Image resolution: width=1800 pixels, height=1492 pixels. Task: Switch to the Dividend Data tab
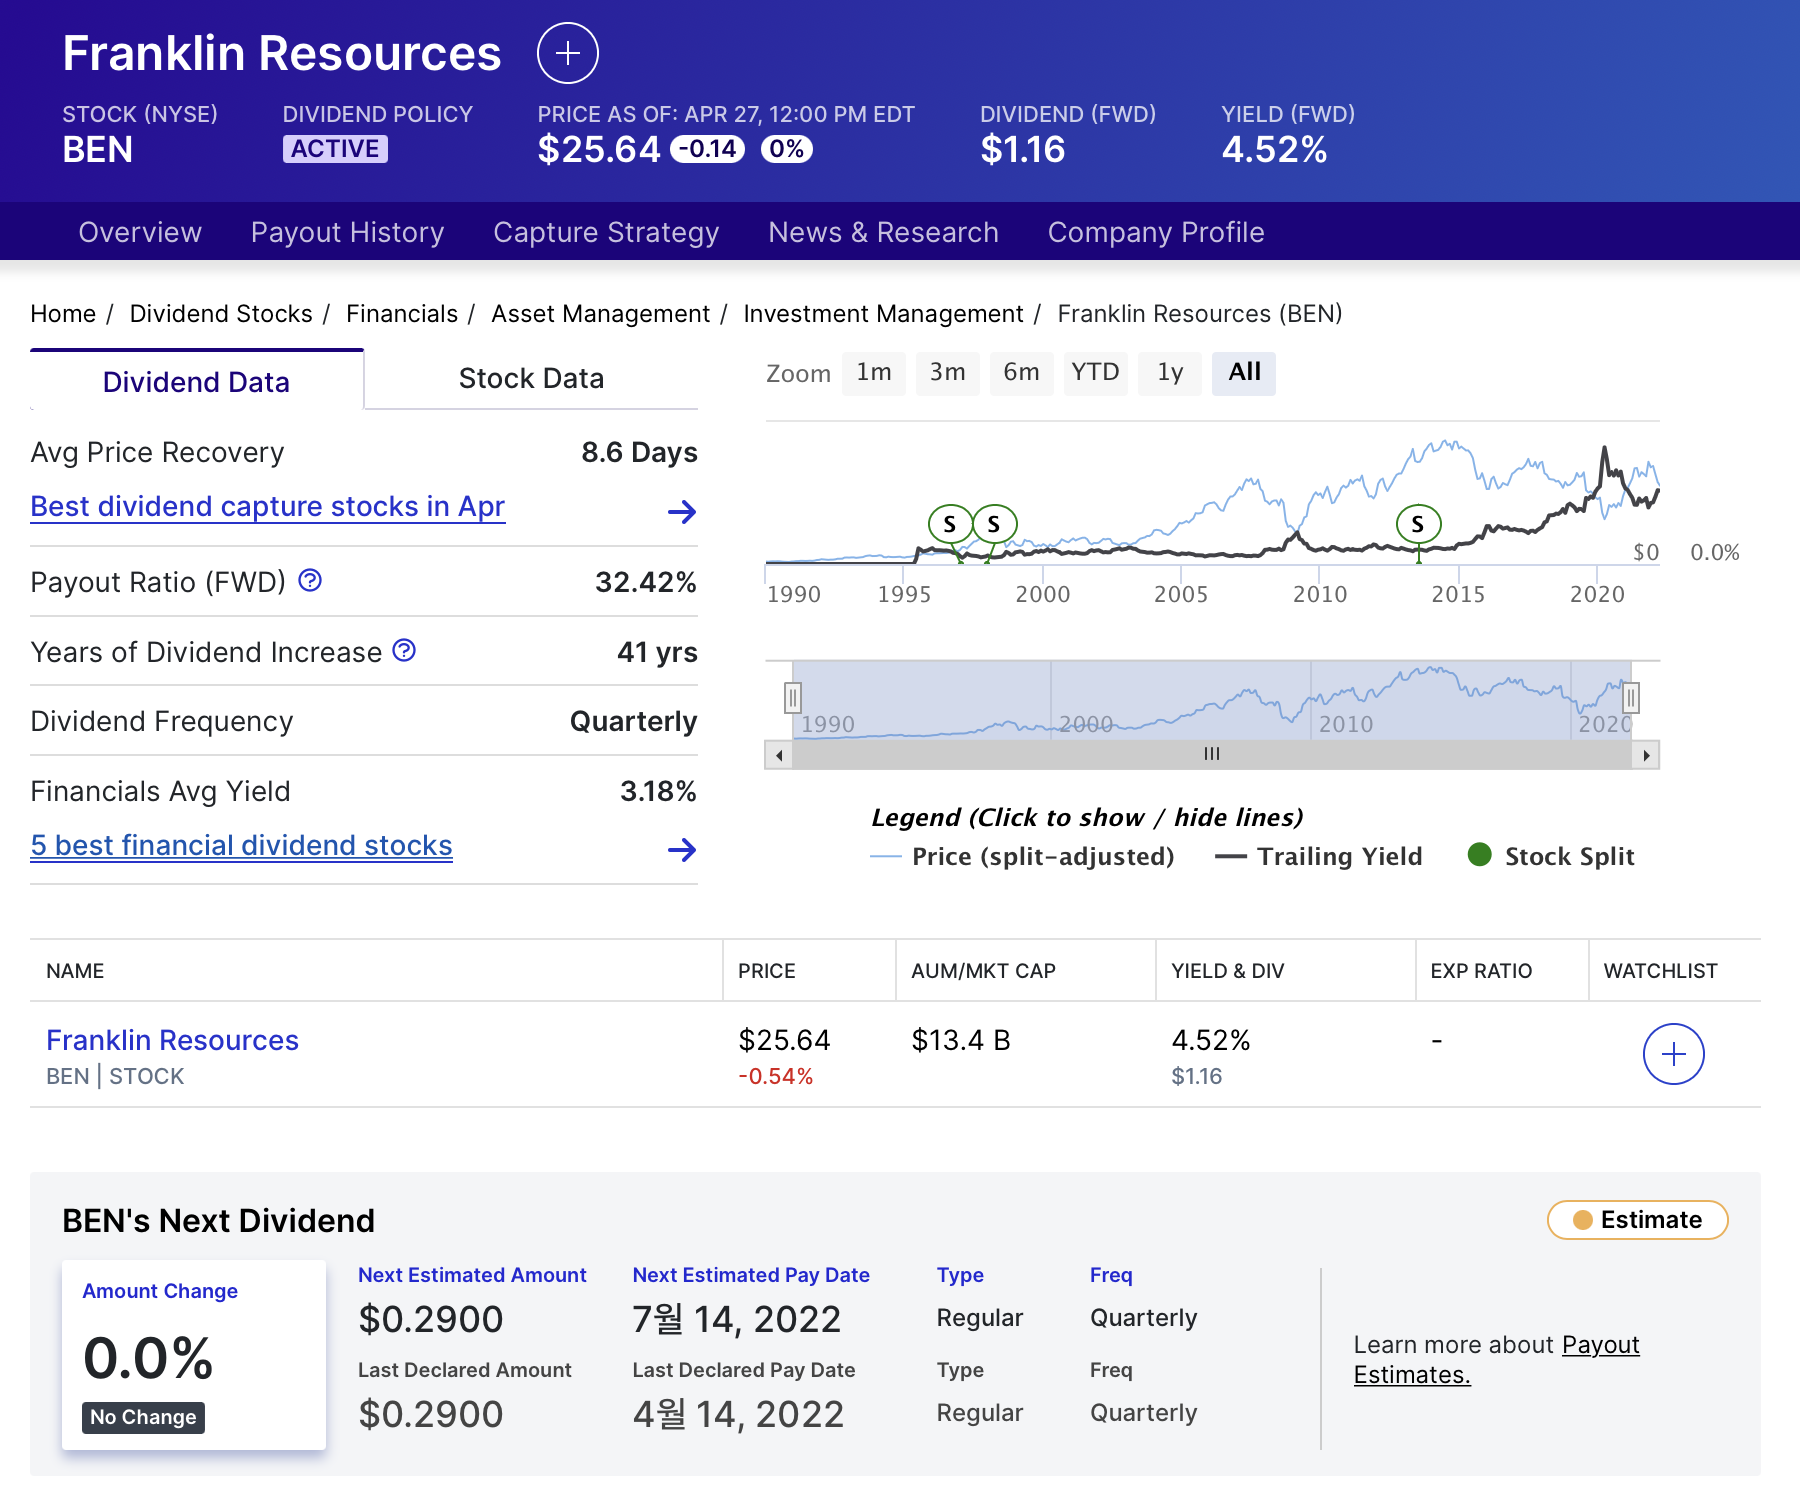[x=196, y=381]
